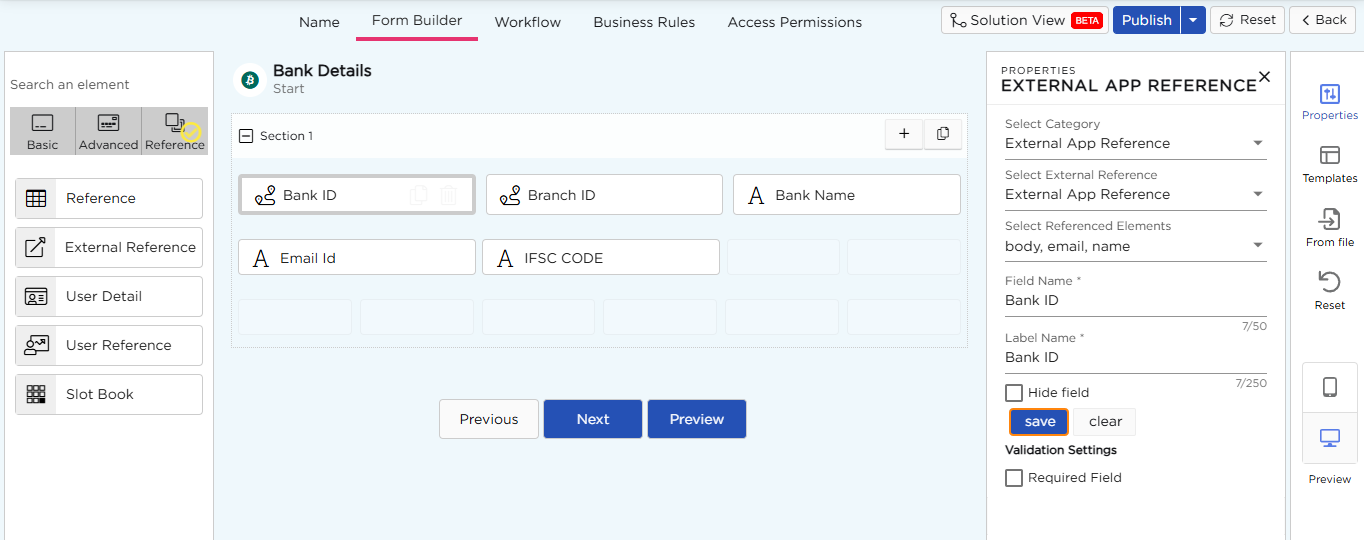Open the Reference elements category

(175, 131)
